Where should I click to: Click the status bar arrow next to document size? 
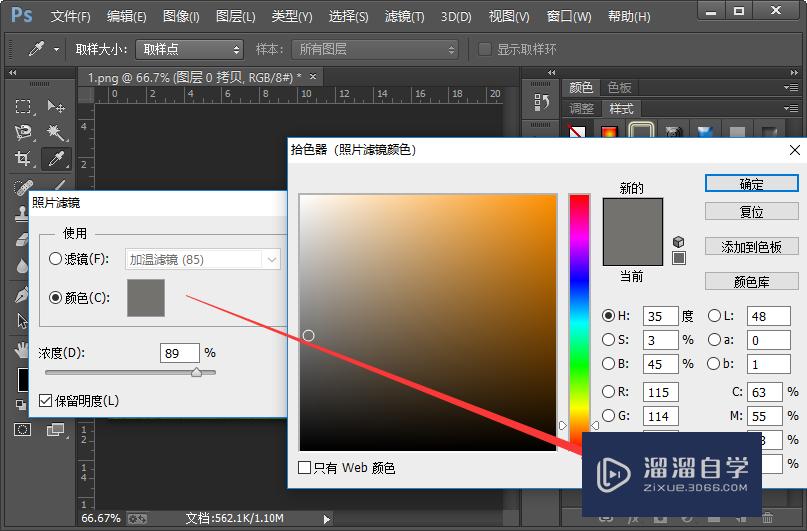coord(326,519)
